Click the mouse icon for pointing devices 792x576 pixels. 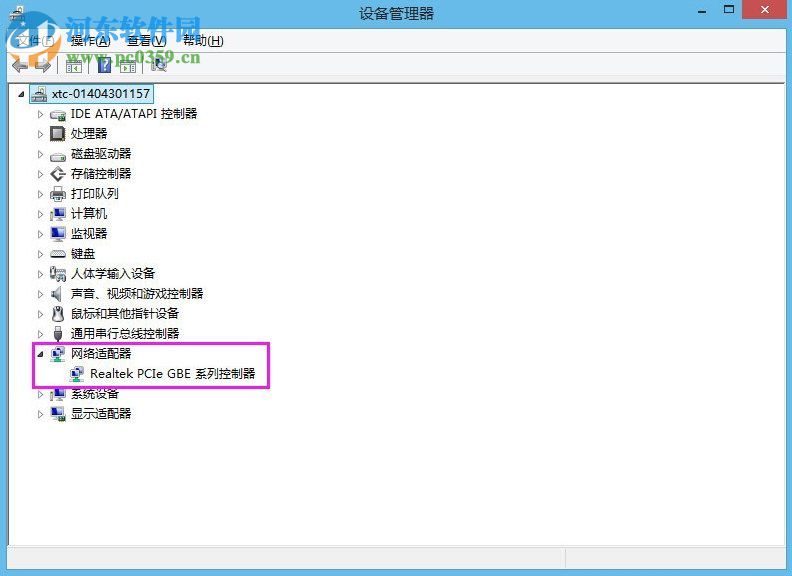(x=58, y=314)
